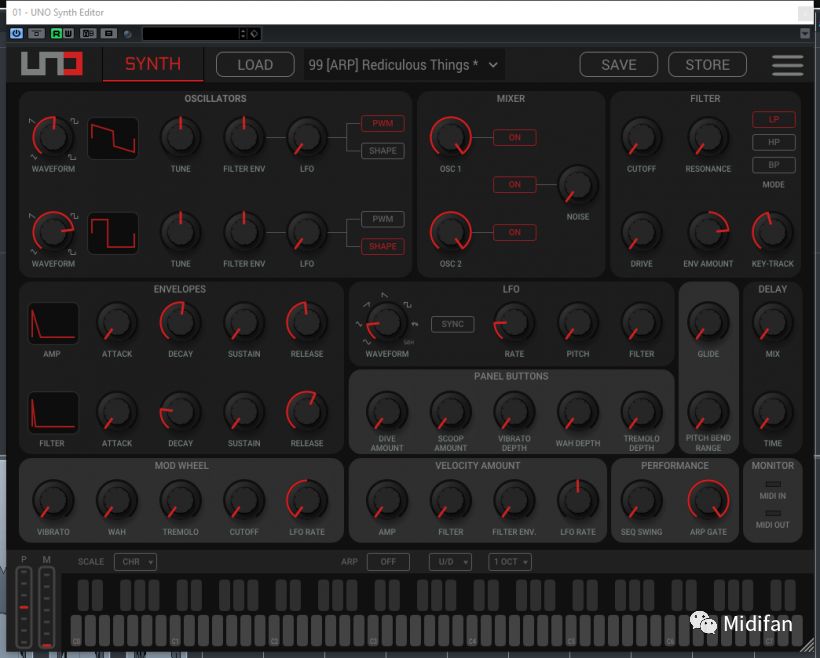Enable PWM for oscillator 2

click(x=383, y=219)
